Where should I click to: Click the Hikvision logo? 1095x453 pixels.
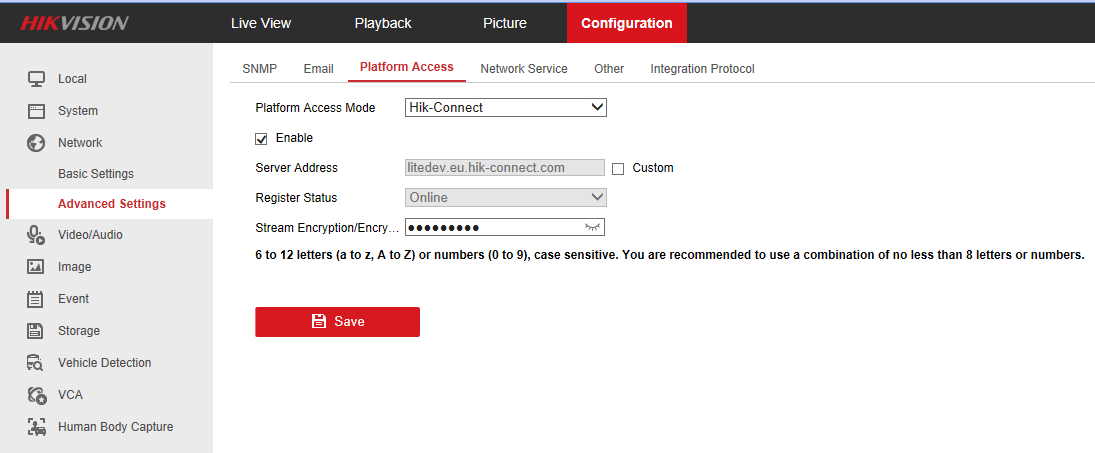pyautogui.click(x=75, y=23)
